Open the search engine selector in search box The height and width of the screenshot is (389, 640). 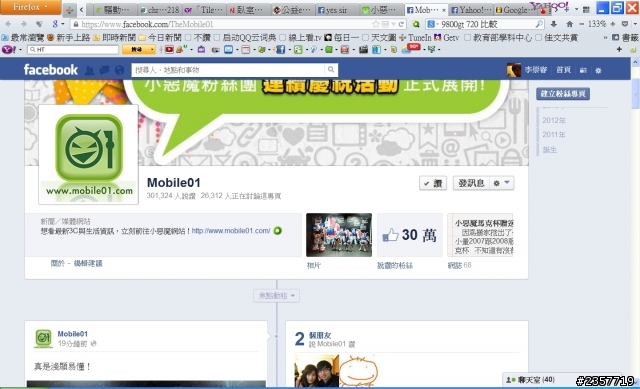click(433, 24)
